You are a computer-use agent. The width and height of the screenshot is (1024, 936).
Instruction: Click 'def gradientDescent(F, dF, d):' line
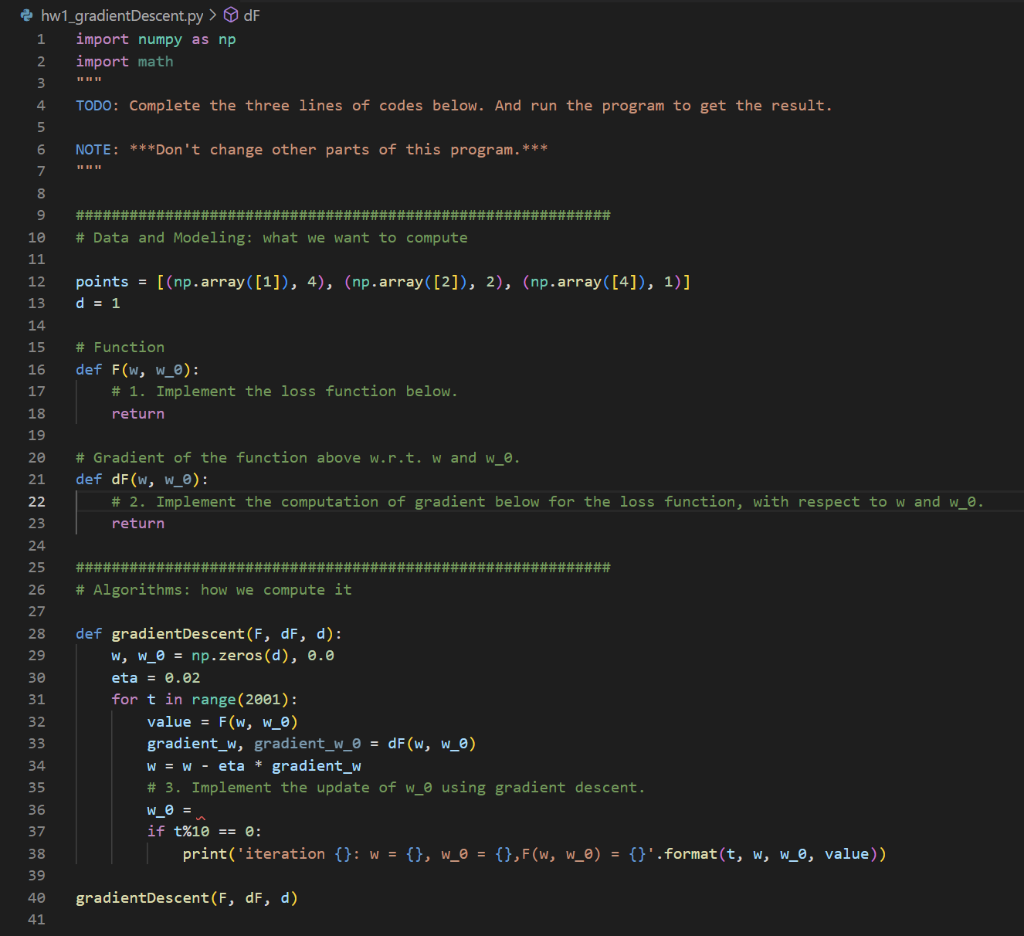click(x=209, y=634)
